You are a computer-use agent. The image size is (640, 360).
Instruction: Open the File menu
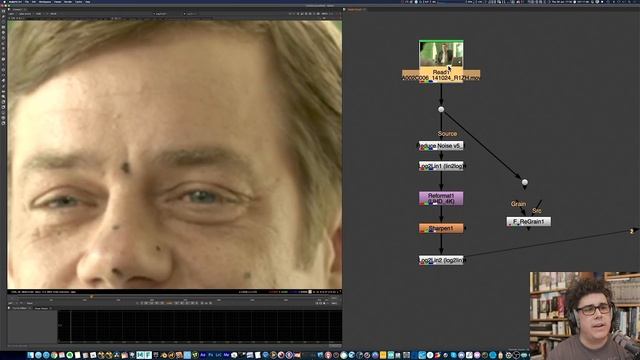(27, 2)
